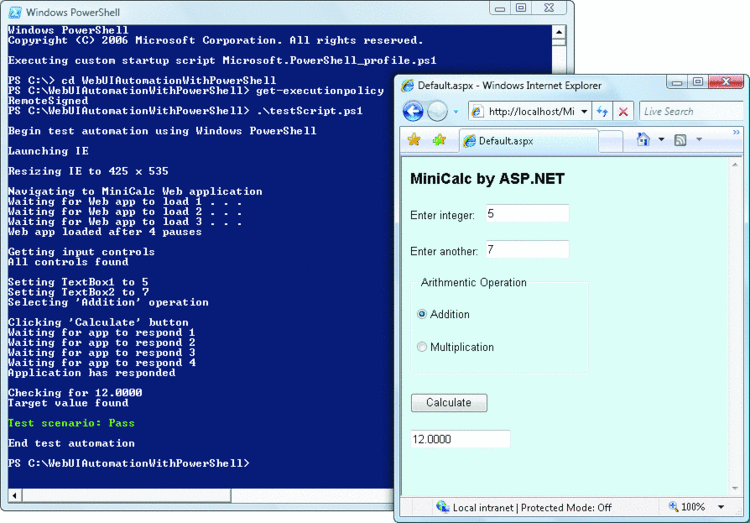The image size is (750, 523).
Task: Click the Windows PowerShell title bar icon
Action: (15, 12)
